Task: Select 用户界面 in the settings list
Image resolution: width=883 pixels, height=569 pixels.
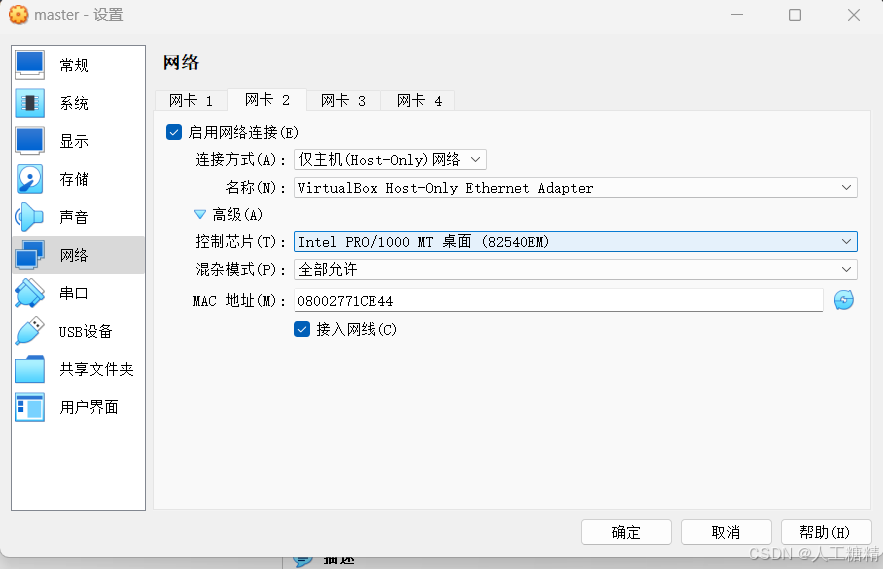Action: click(78, 407)
